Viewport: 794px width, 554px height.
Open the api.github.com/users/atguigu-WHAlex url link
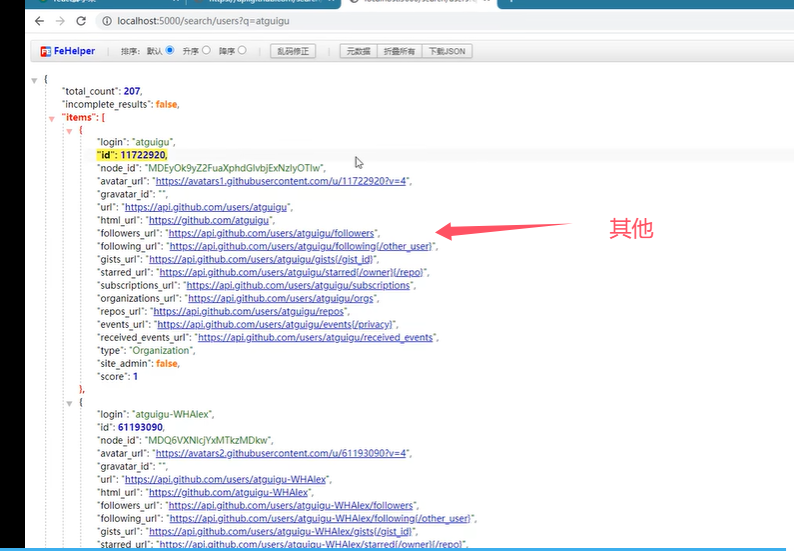click(225, 479)
